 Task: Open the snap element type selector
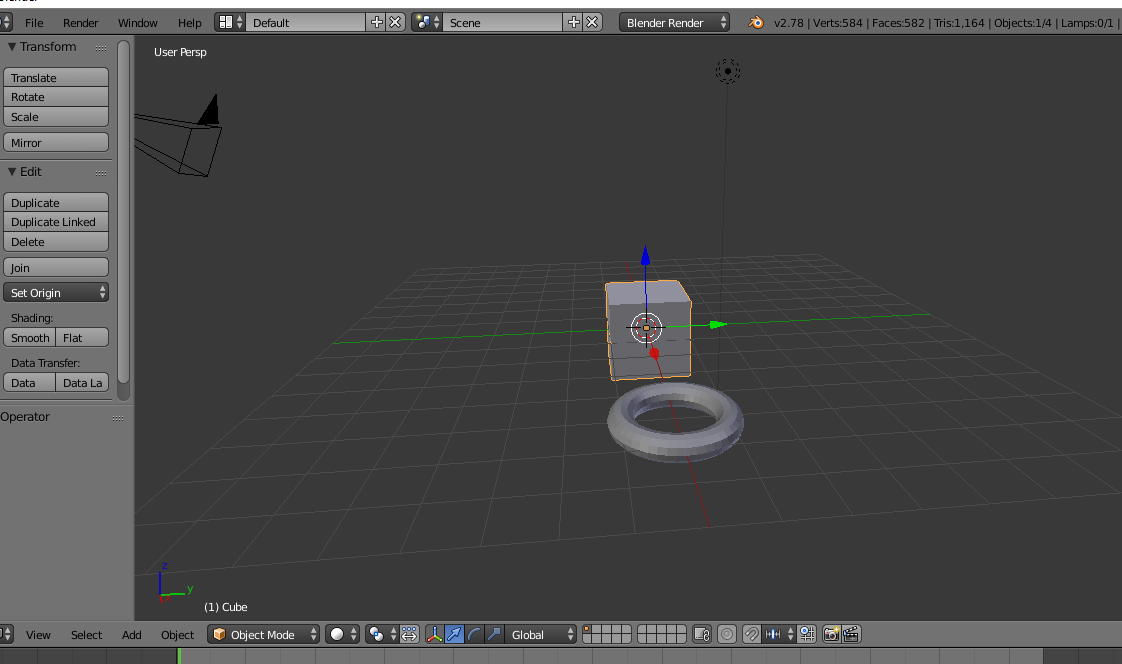click(779, 634)
